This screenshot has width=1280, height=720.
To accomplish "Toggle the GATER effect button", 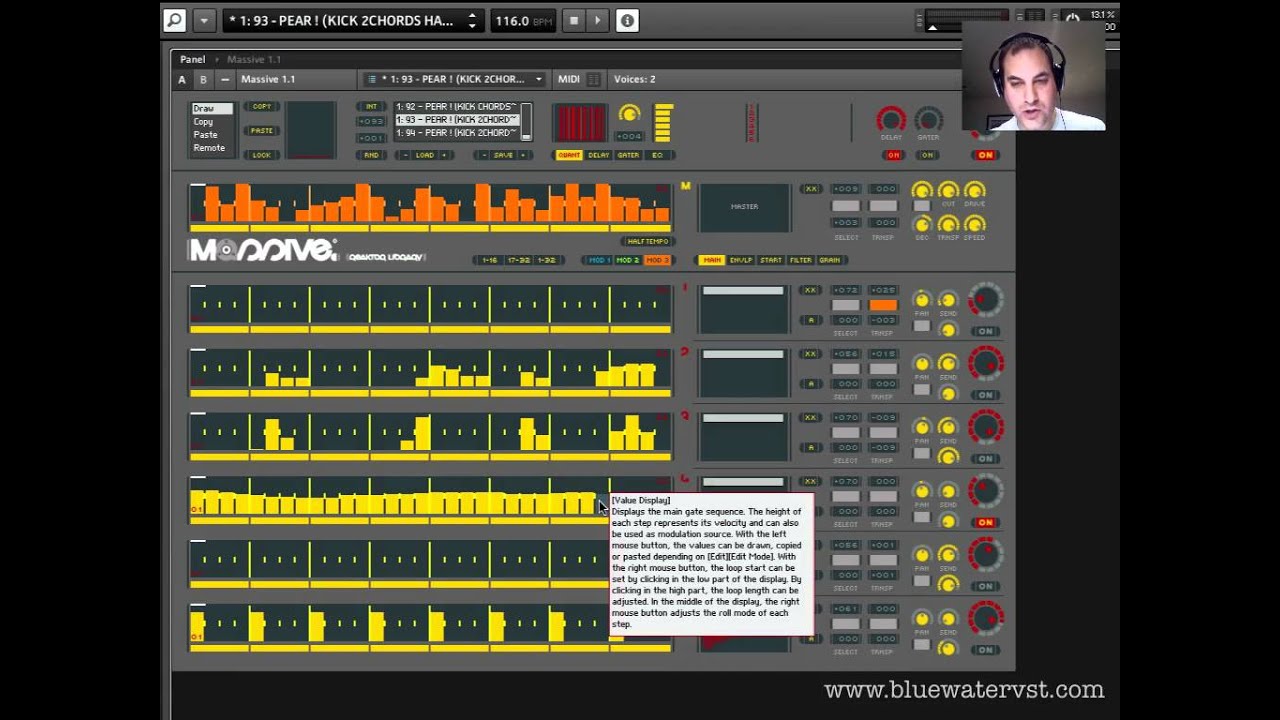I will (628, 155).
